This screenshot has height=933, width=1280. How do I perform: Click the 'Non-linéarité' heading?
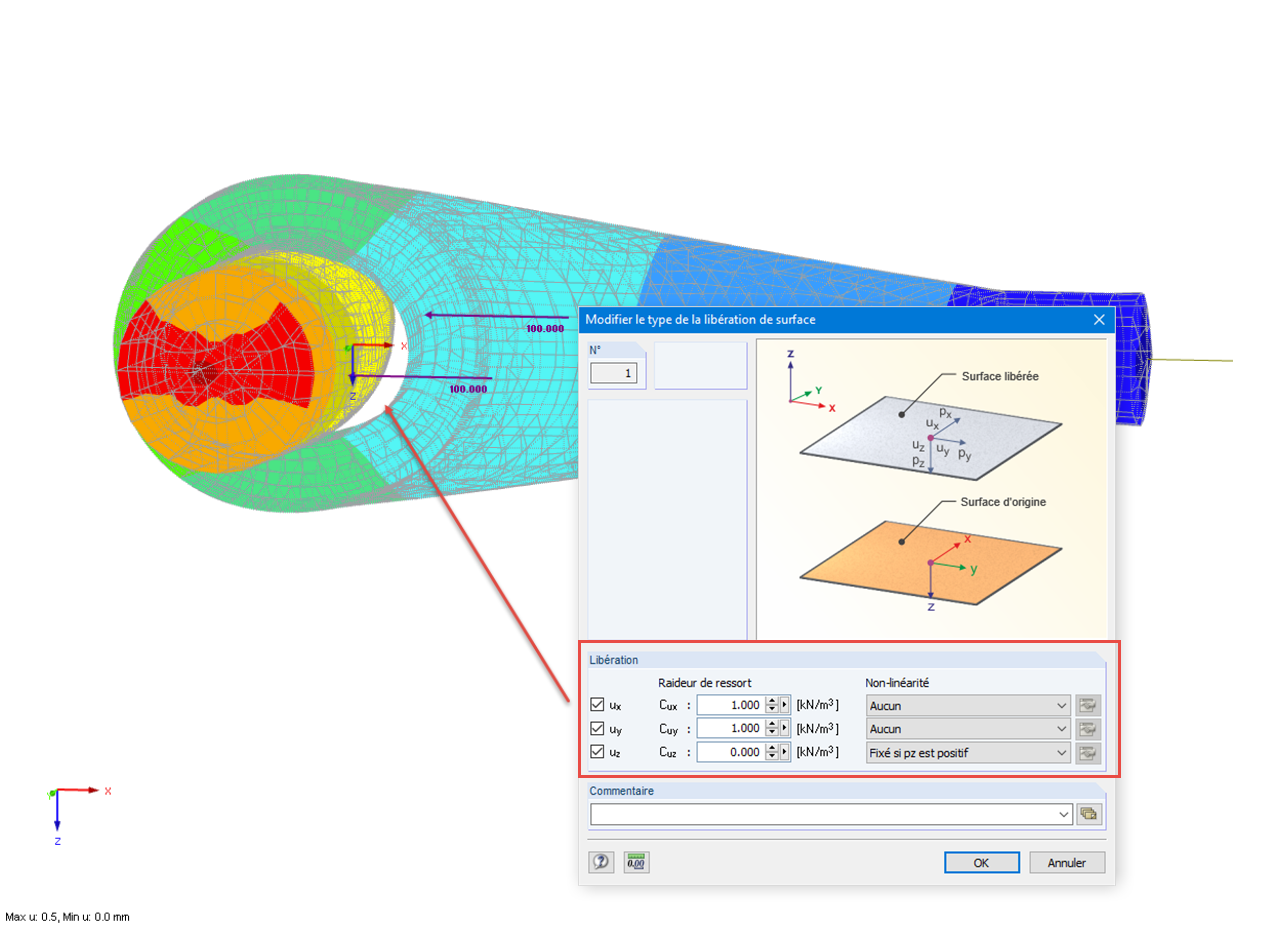[897, 682]
